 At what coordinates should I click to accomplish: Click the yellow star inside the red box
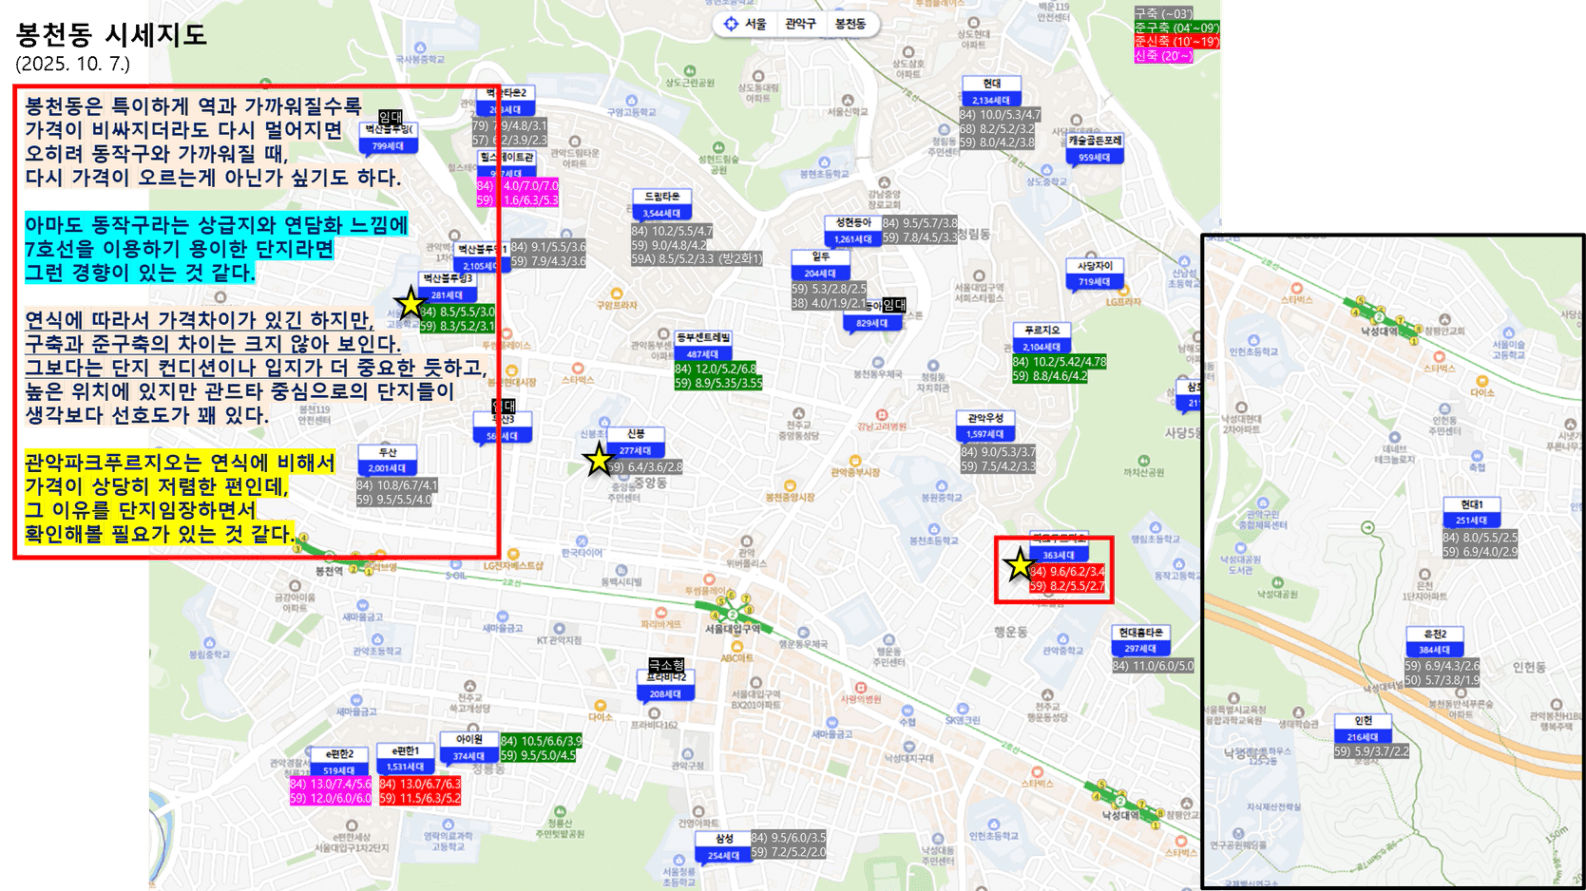click(x=1019, y=565)
